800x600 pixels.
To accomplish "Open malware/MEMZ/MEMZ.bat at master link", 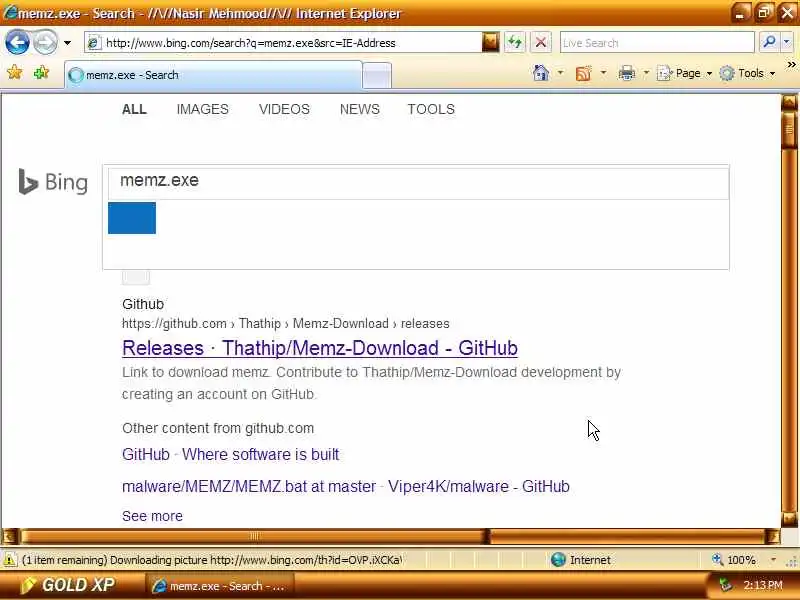I will pos(346,486).
